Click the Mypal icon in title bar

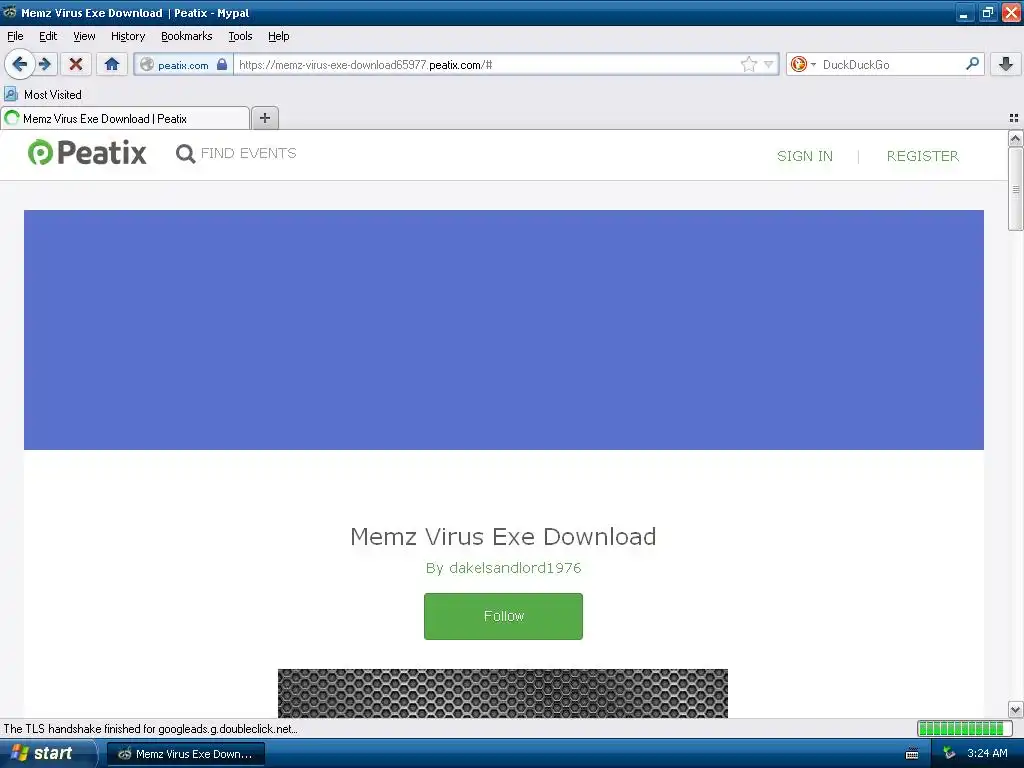pos(9,12)
